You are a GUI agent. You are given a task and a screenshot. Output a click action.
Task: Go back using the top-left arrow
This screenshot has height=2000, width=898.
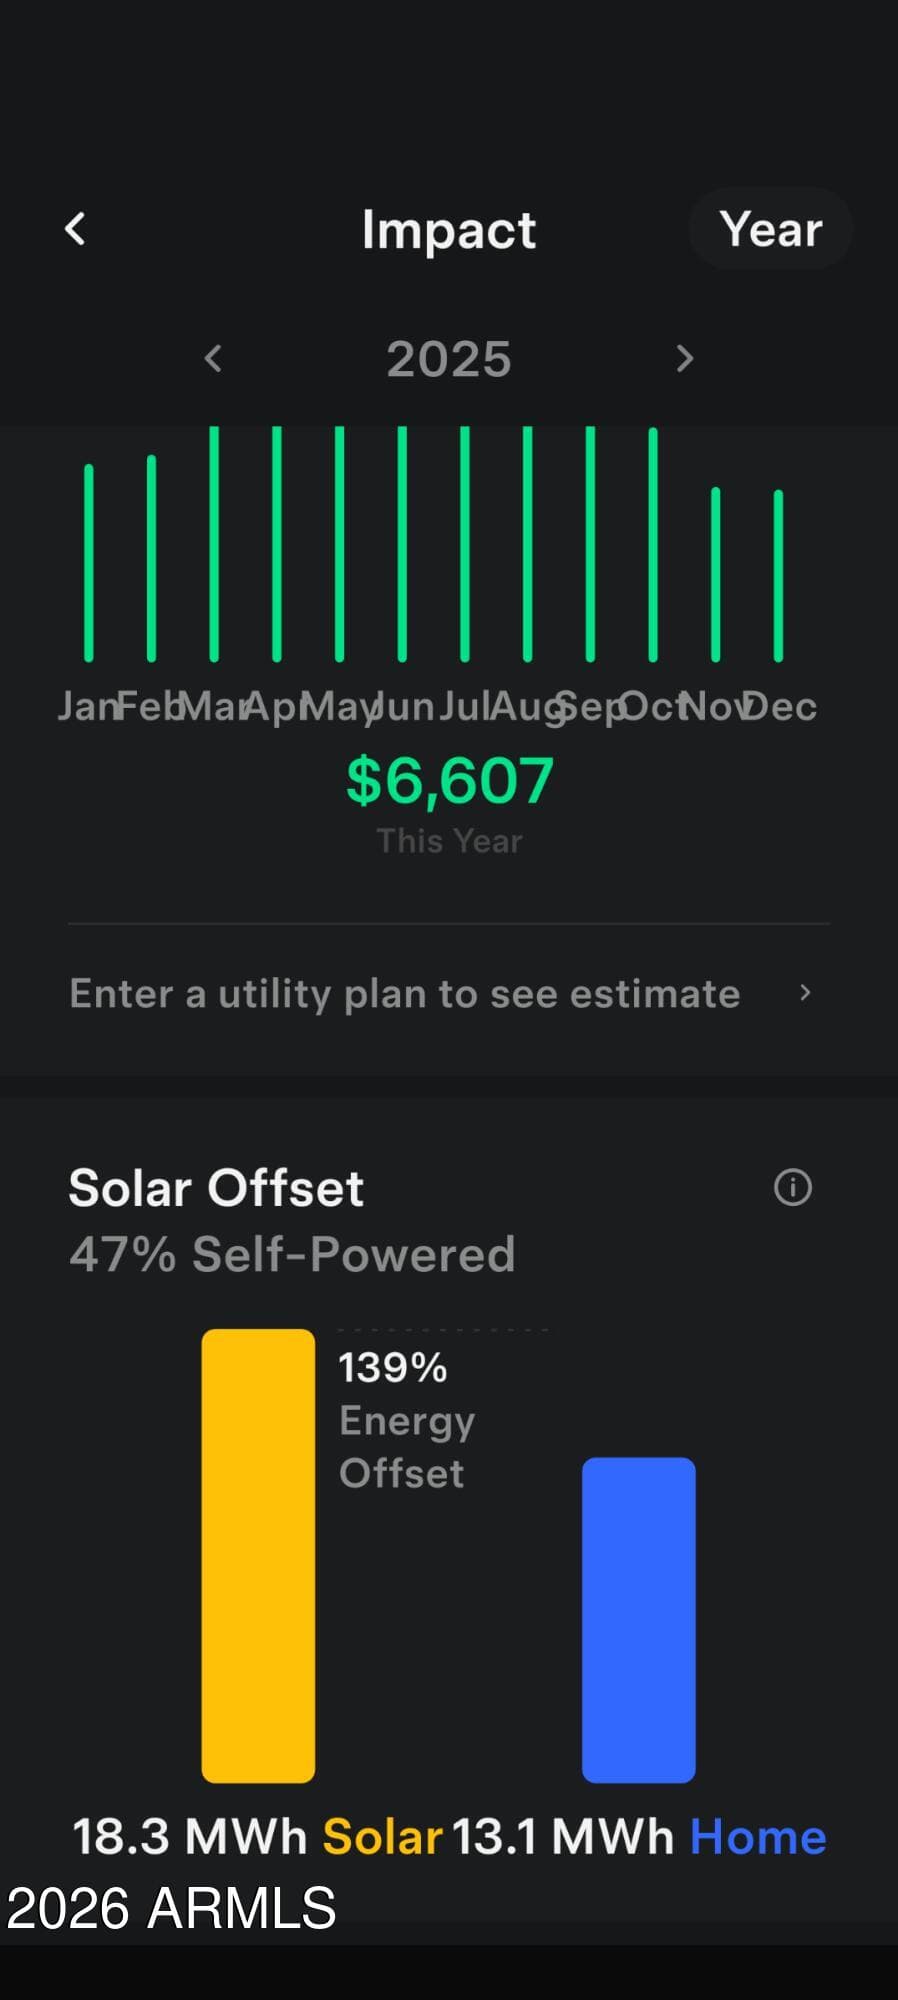click(75, 229)
